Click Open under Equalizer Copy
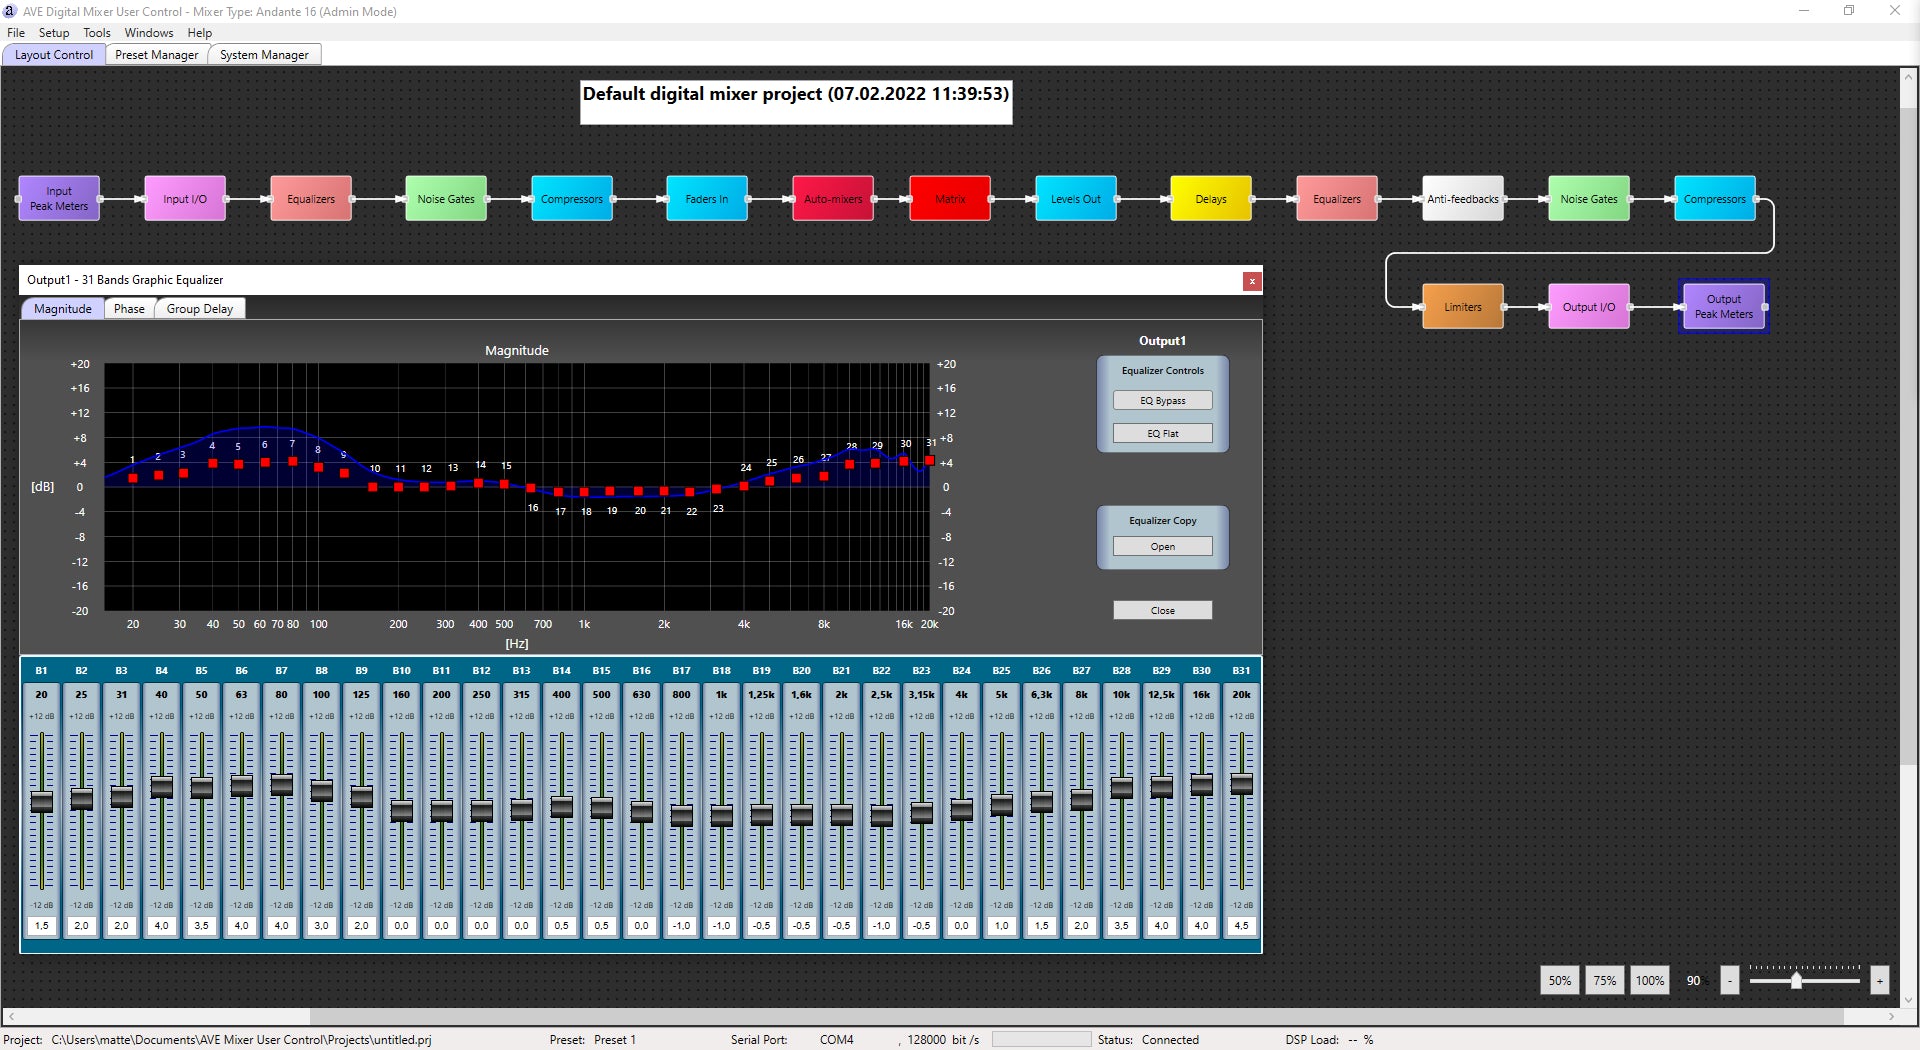This screenshot has width=1920, height=1050. click(1163, 546)
